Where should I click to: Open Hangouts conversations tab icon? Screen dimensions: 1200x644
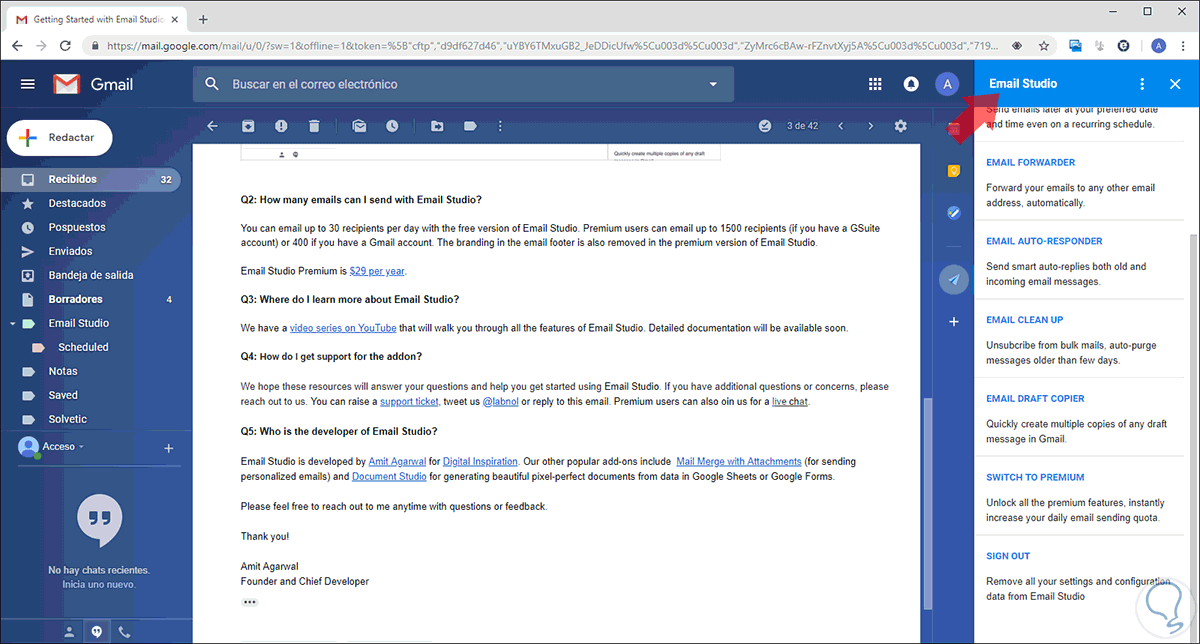(97, 632)
